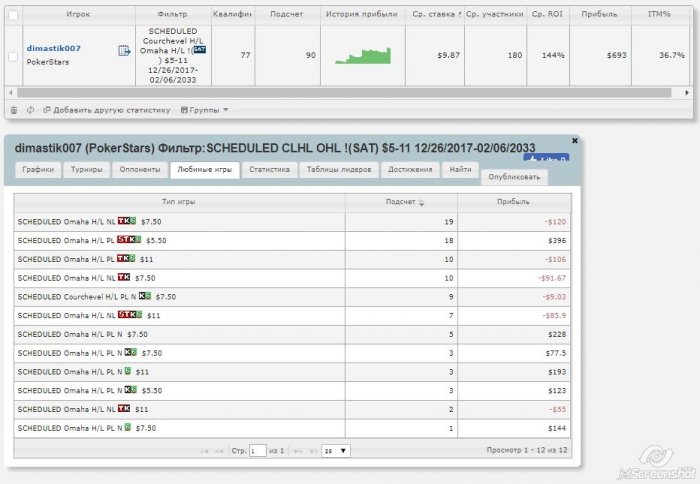This screenshot has height=484, width=700.
Task: Click the Опубликовать button
Action: pos(514,177)
